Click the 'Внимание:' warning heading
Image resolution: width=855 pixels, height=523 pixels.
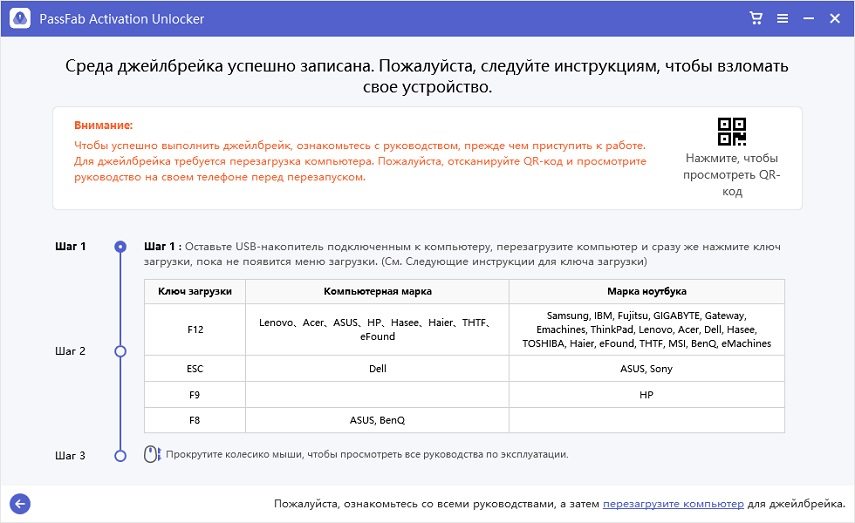pos(104,125)
